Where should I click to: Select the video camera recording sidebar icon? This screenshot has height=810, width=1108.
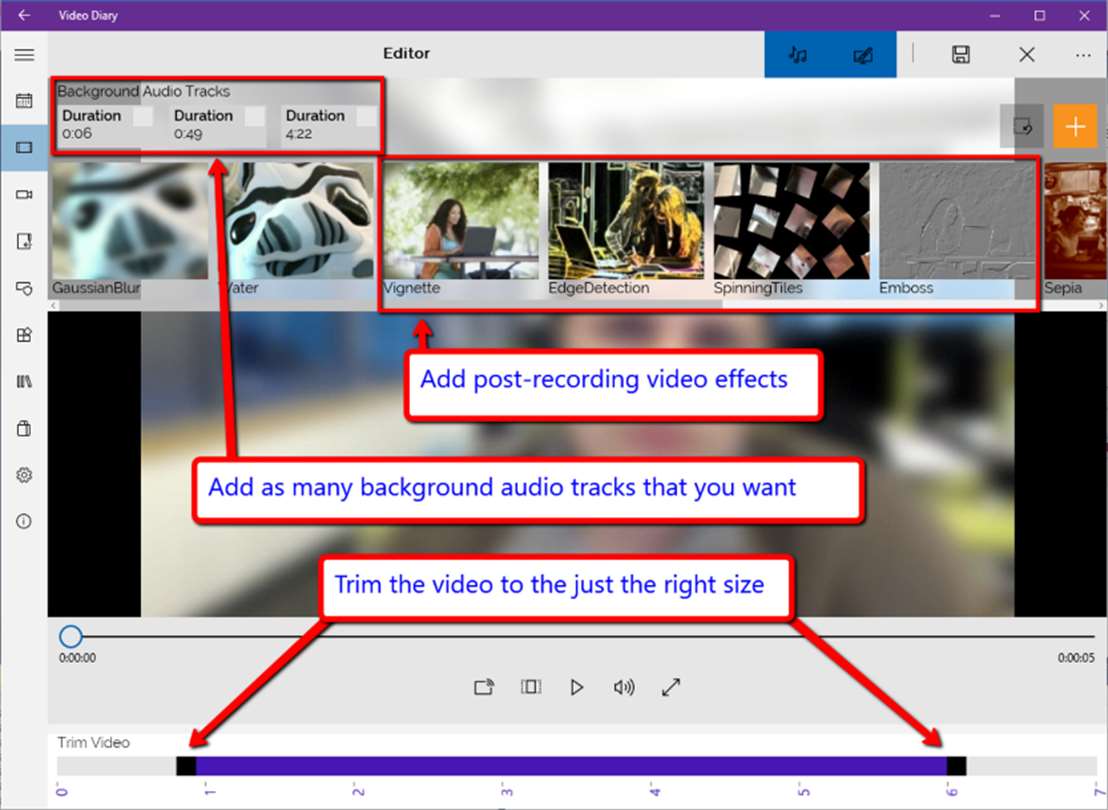pos(24,194)
